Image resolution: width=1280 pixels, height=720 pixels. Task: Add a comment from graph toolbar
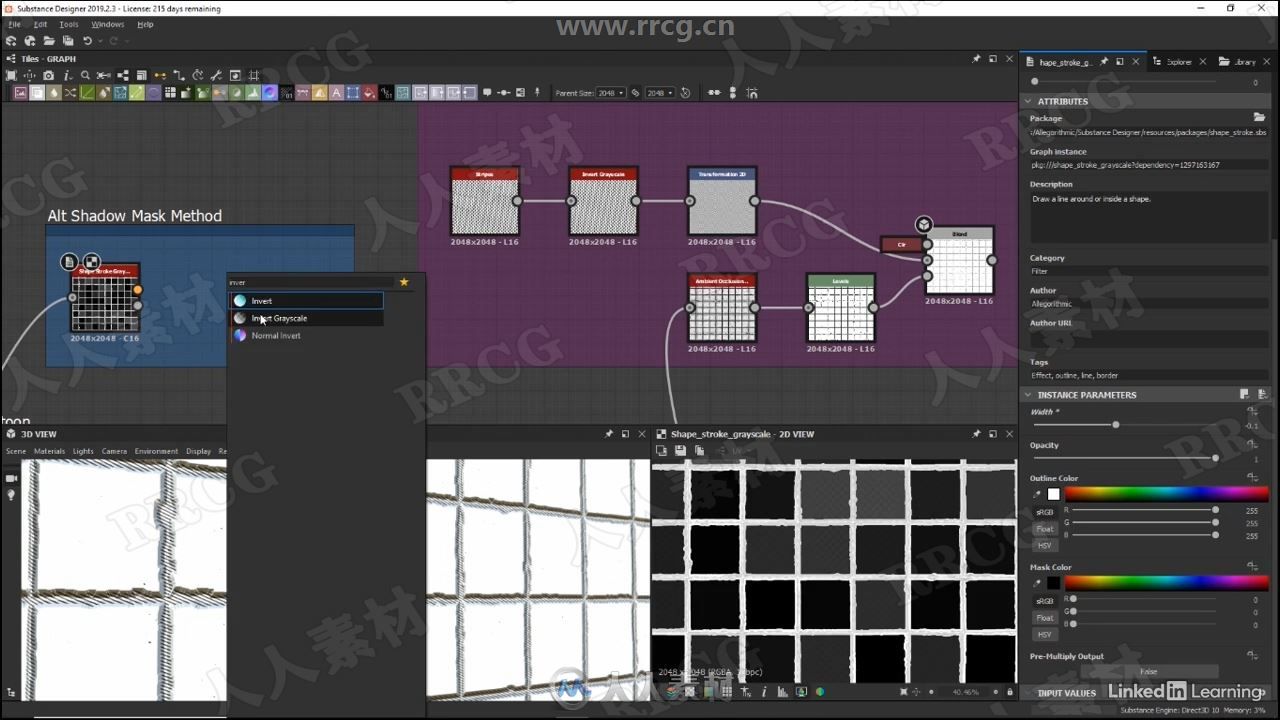coord(487,93)
